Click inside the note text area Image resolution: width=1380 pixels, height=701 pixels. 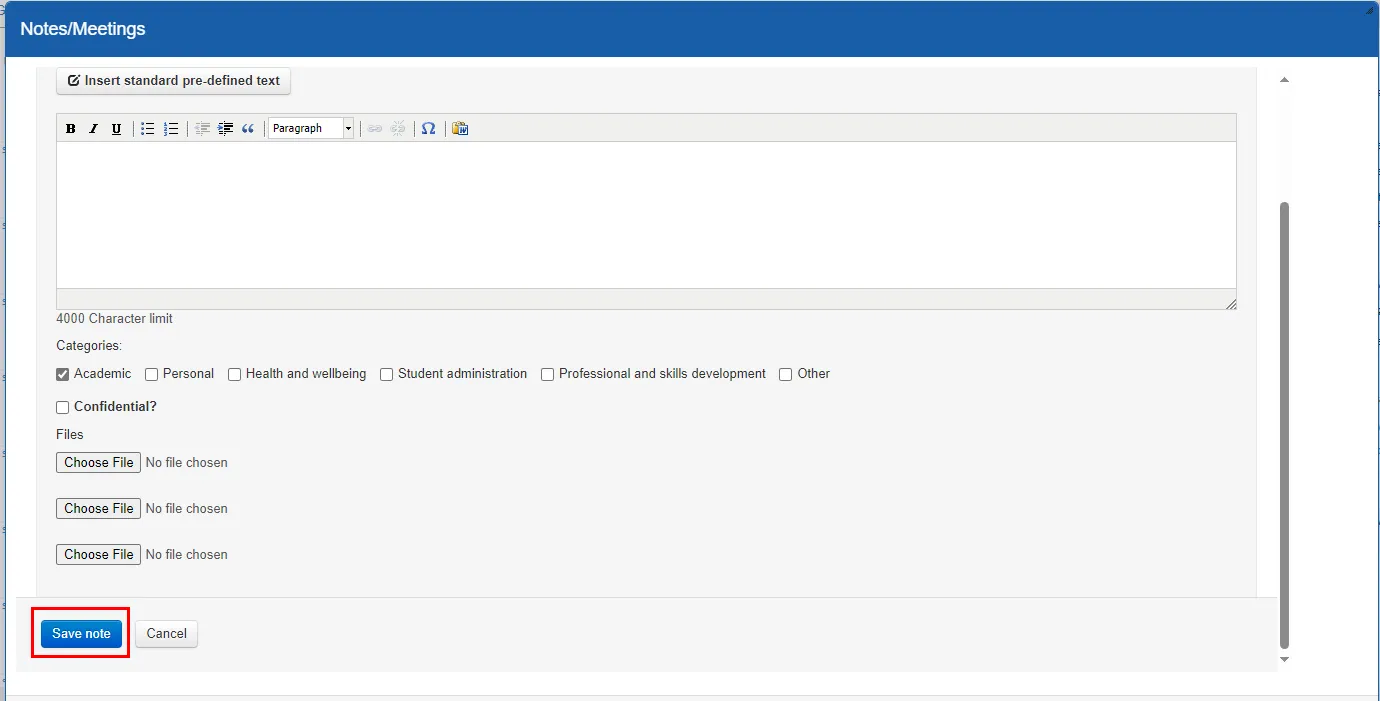pyautogui.click(x=645, y=215)
